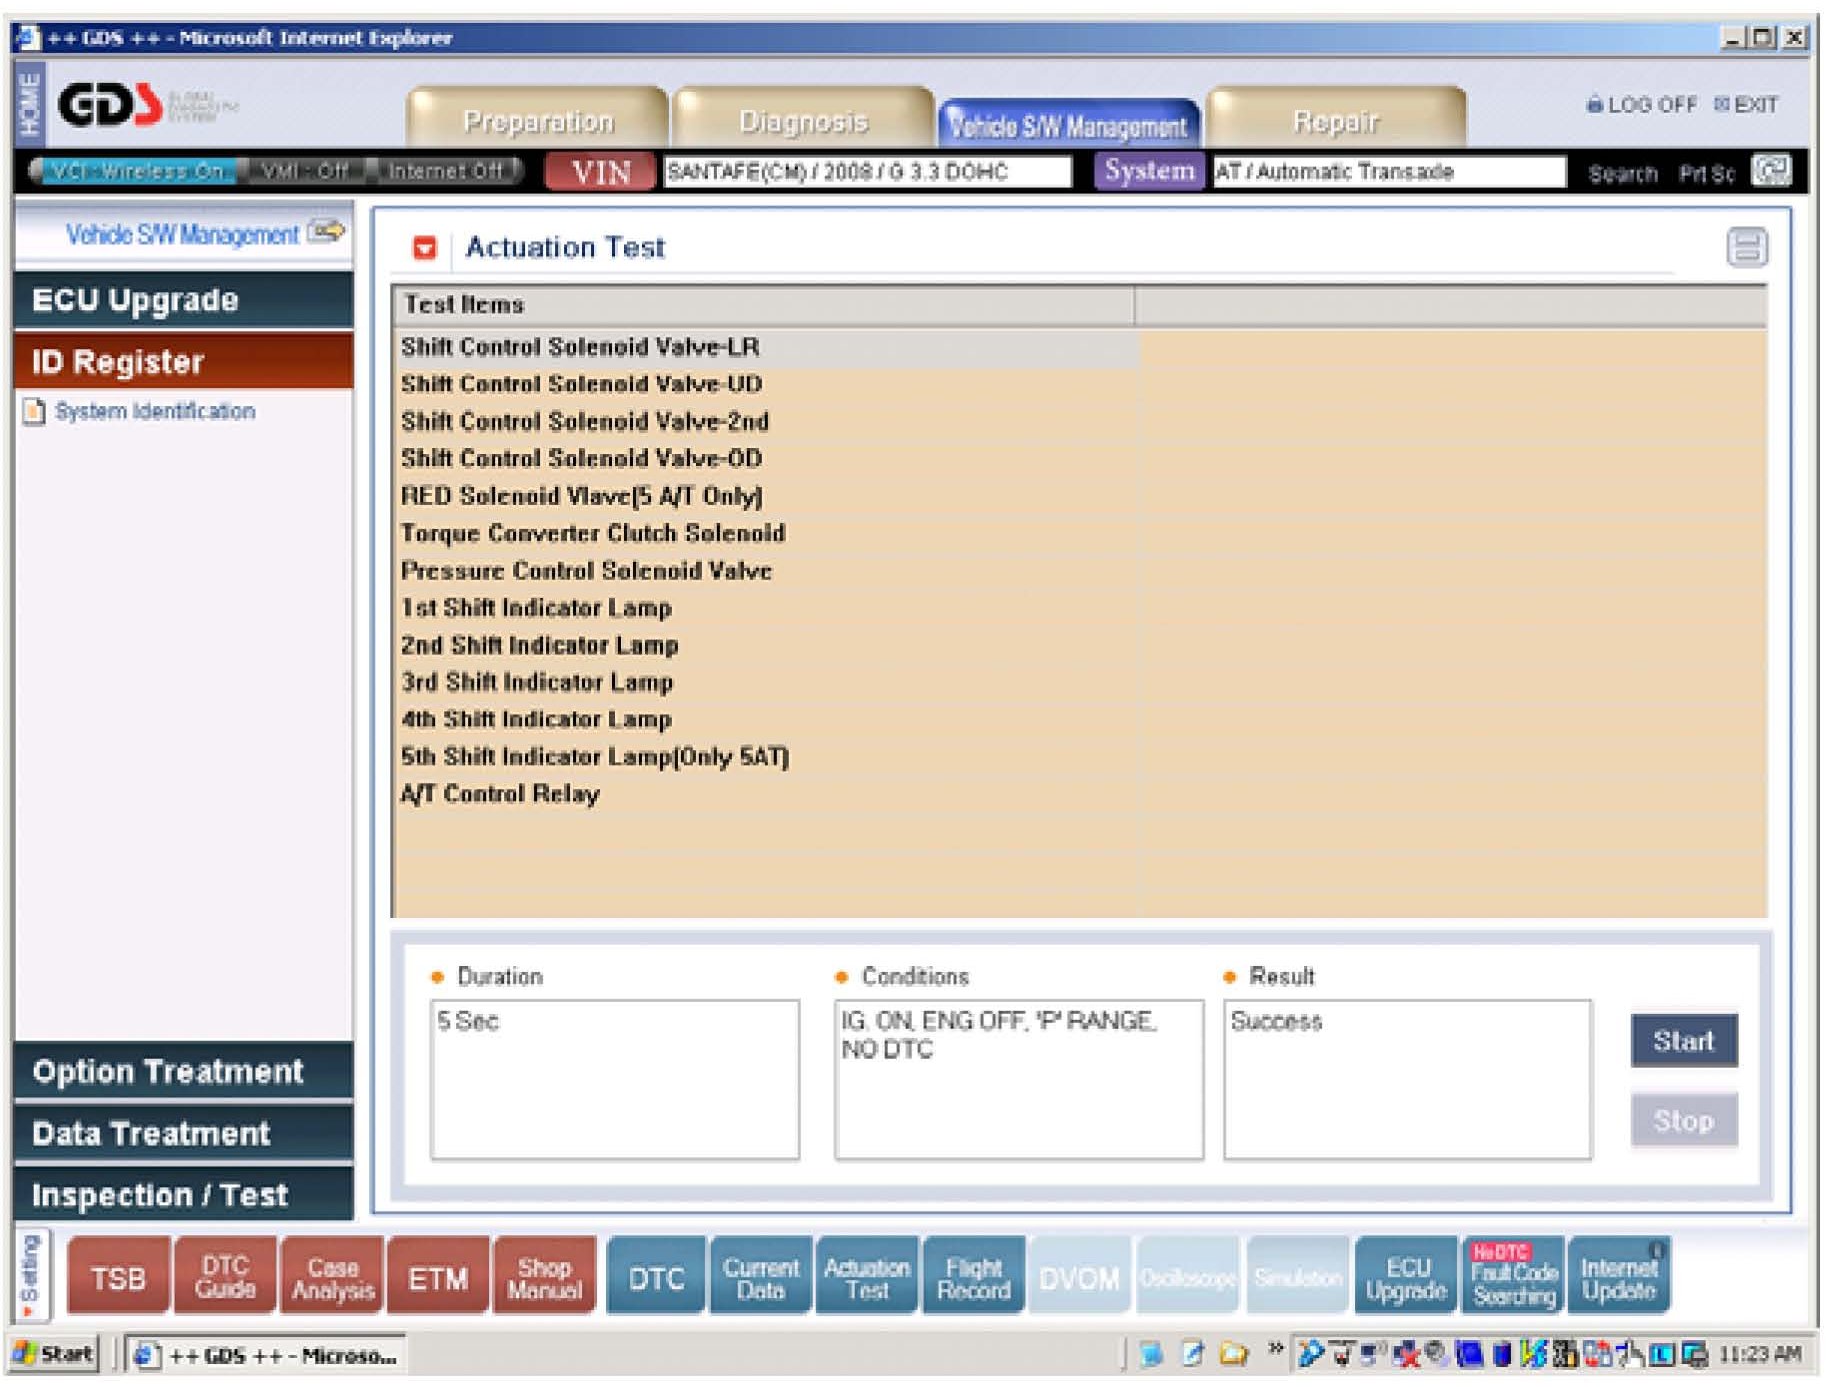Click the red icon beside Actuation Test

(425, 248)
